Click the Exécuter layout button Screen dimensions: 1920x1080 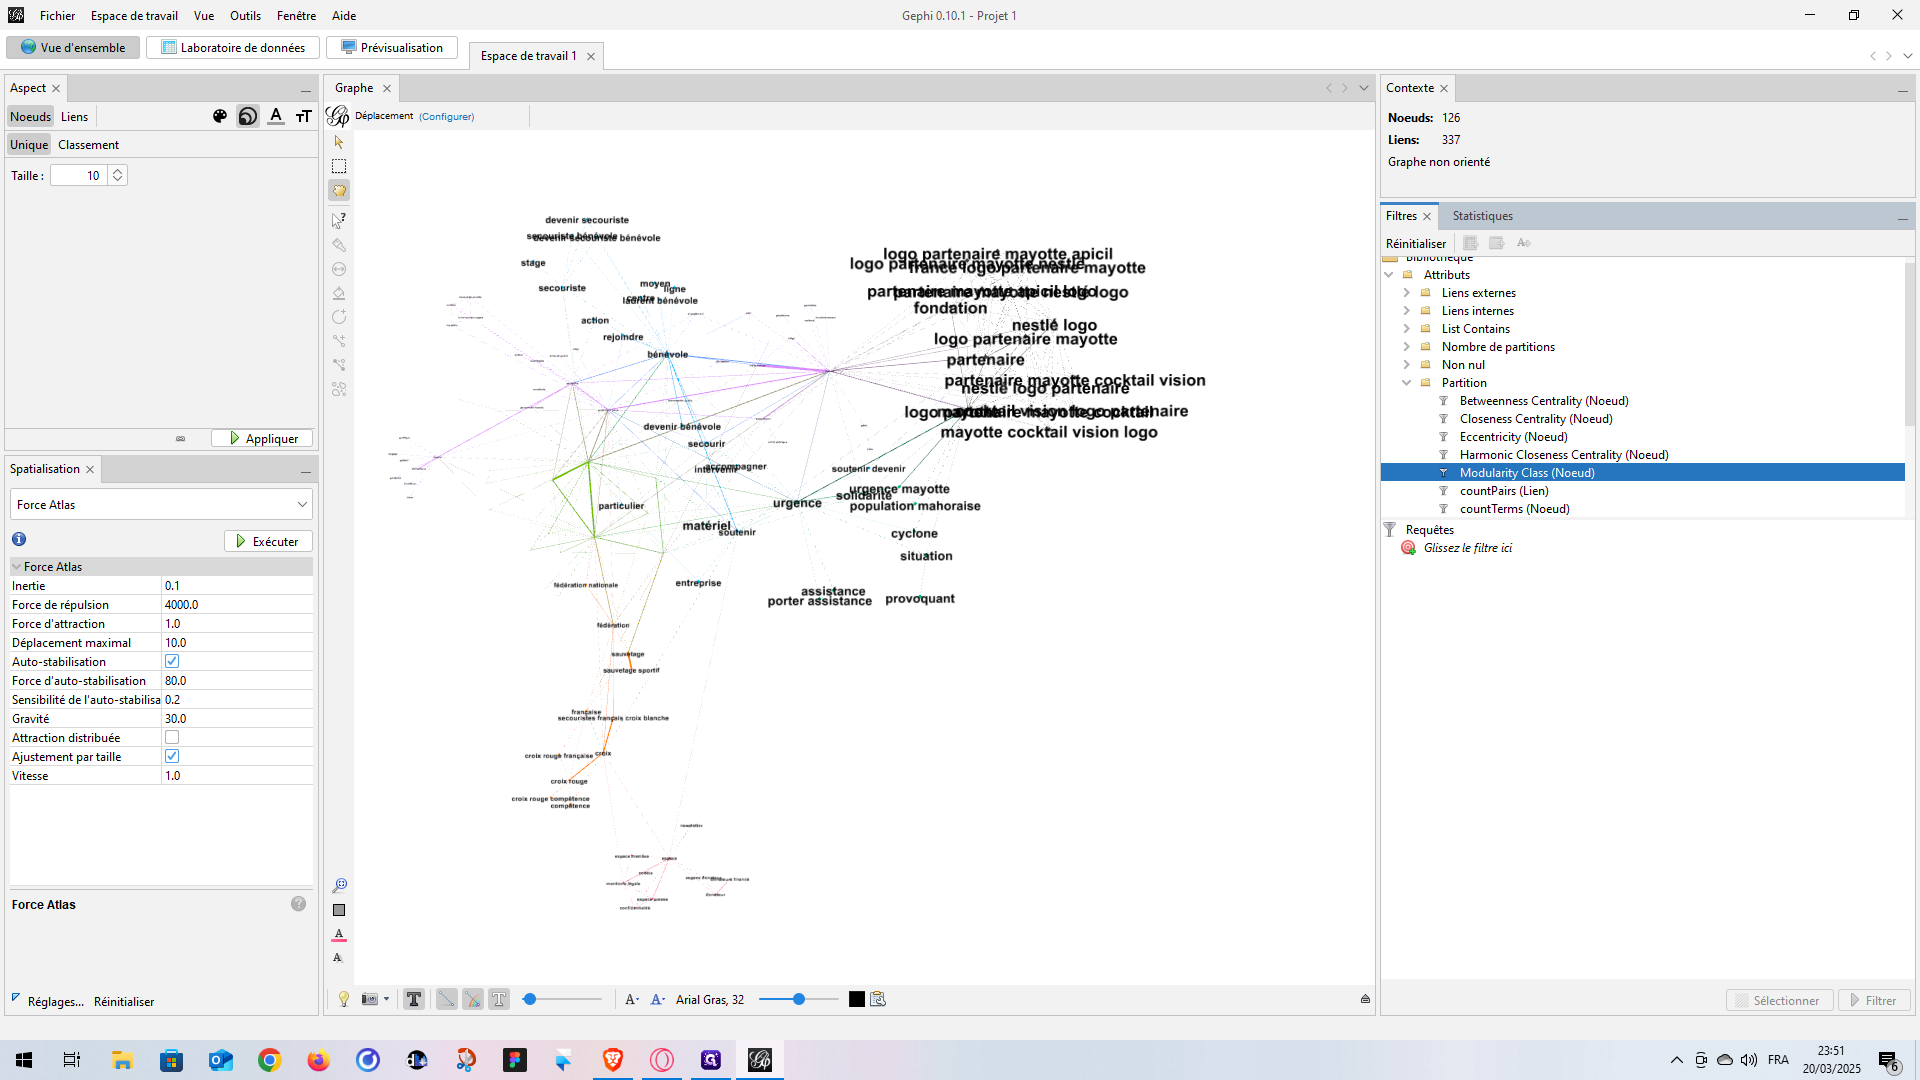[x=268, y=541]
